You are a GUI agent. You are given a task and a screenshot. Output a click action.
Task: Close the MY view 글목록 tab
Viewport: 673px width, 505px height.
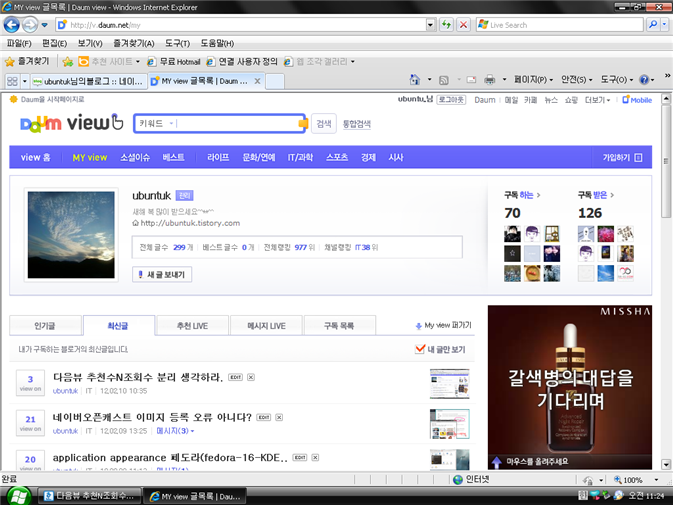click(x=257, y=81)
